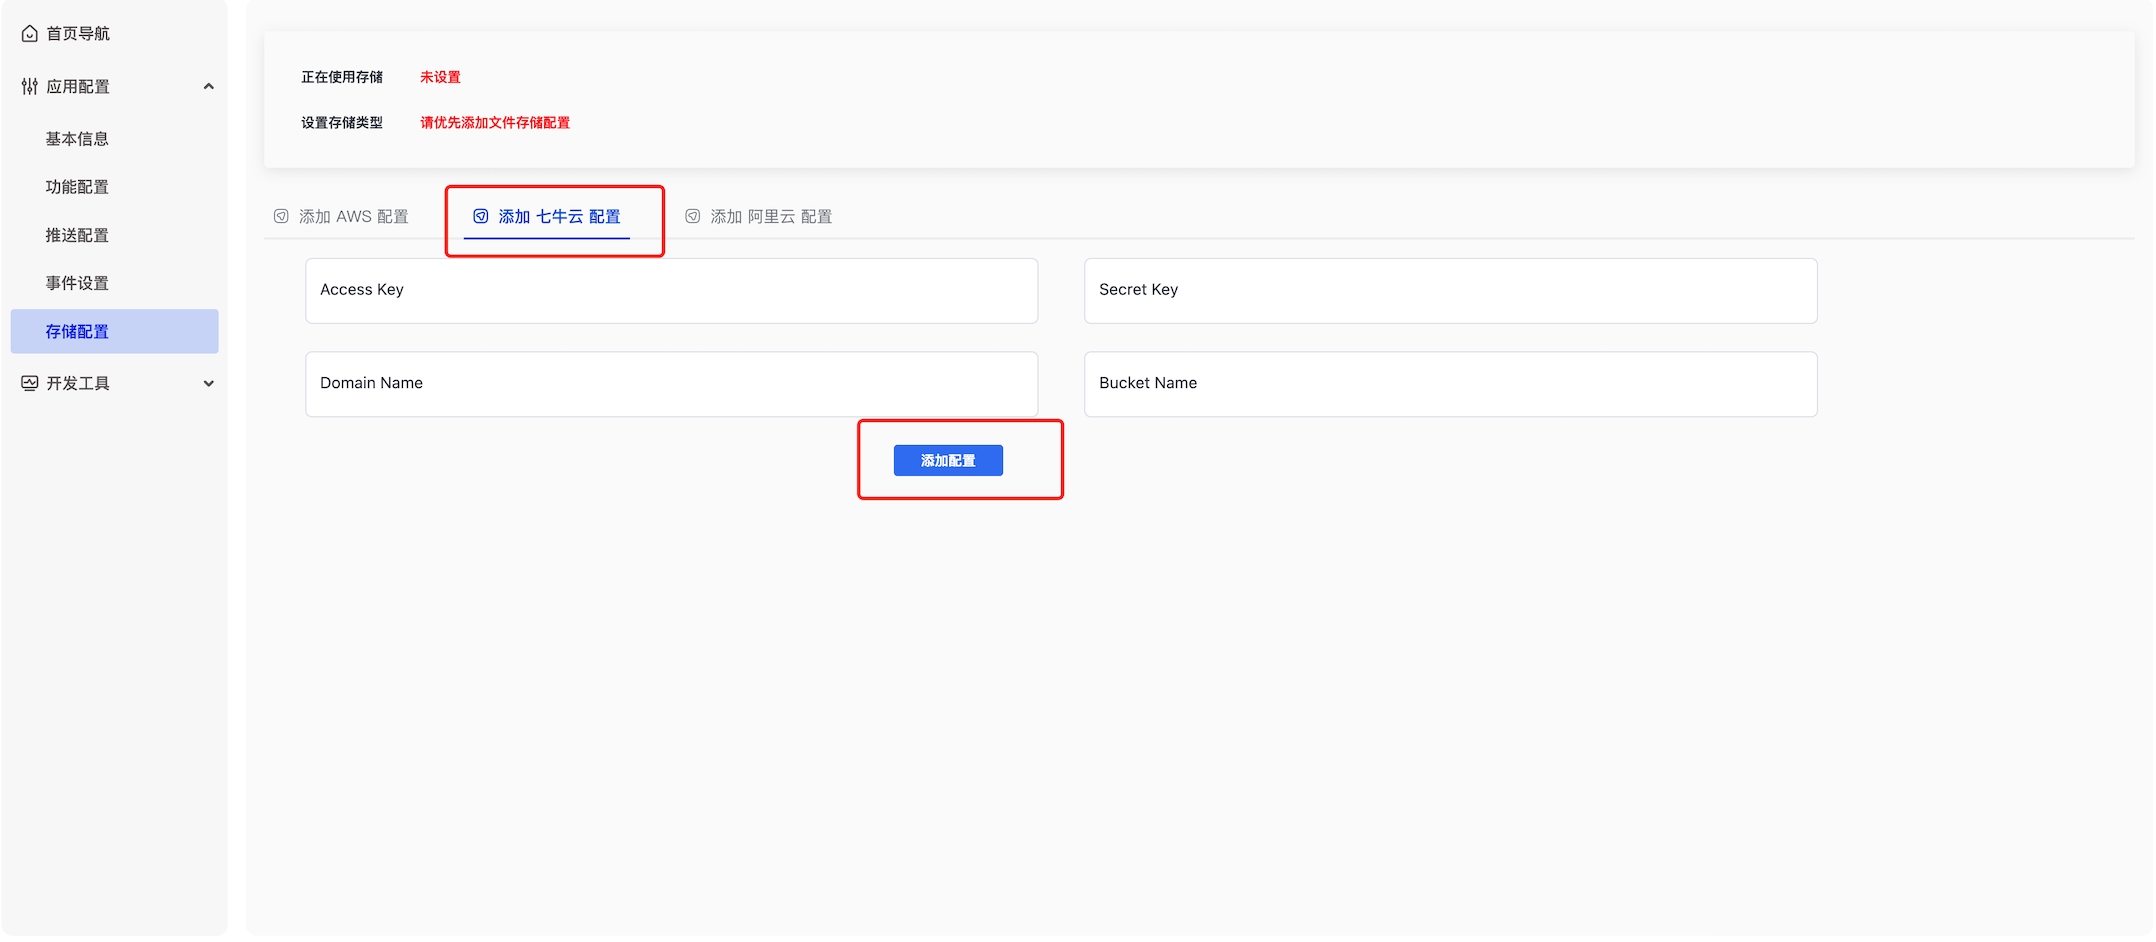Click the icon on the AWS 配置 tab
This screenshot has height=942, width=2156.
tap(281, 216)
